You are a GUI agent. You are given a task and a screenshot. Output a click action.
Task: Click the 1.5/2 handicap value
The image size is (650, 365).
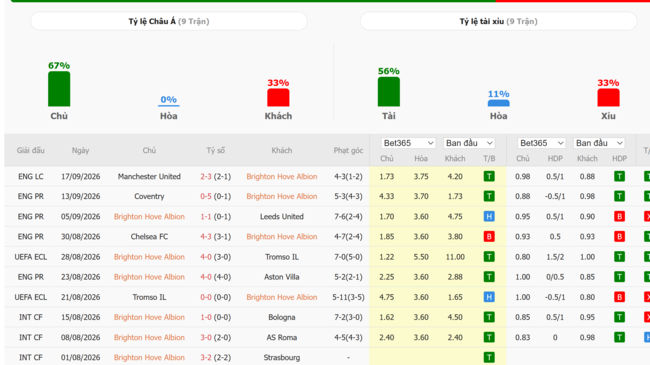coord(555,257)
